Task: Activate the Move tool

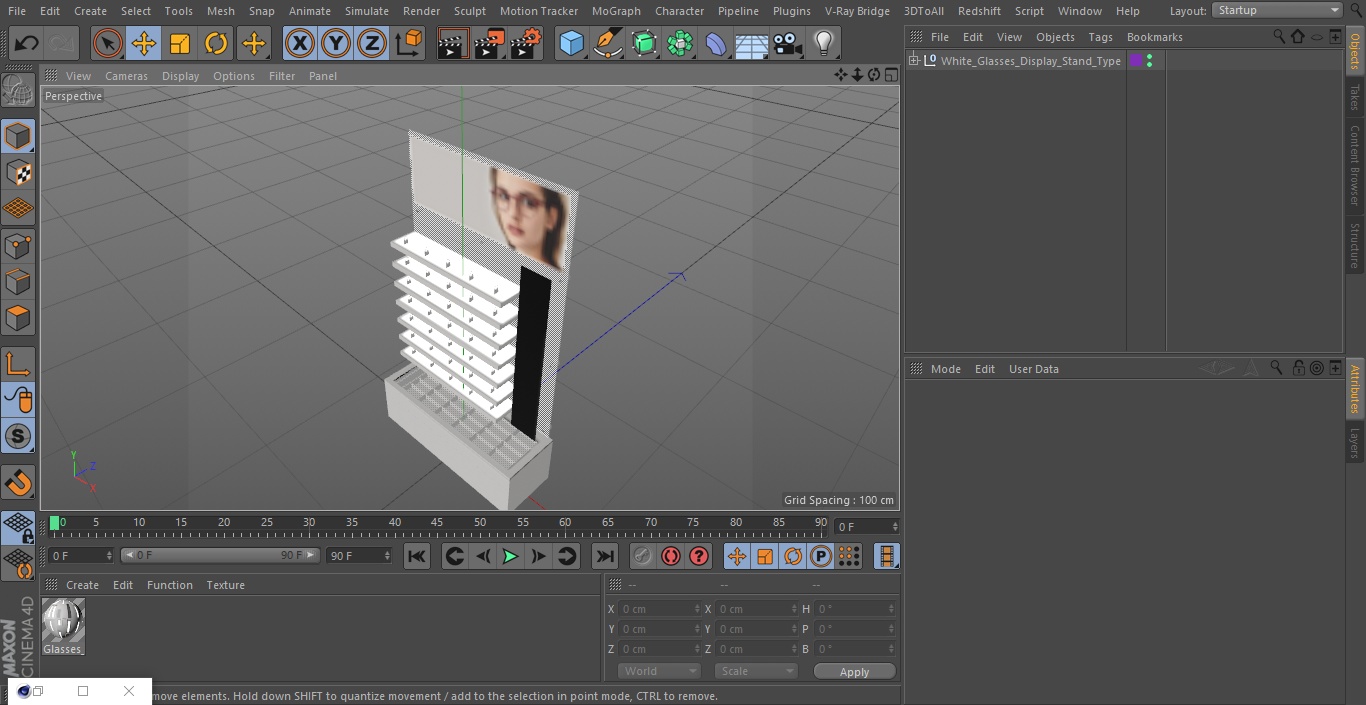Action: (x=144, y=44)
